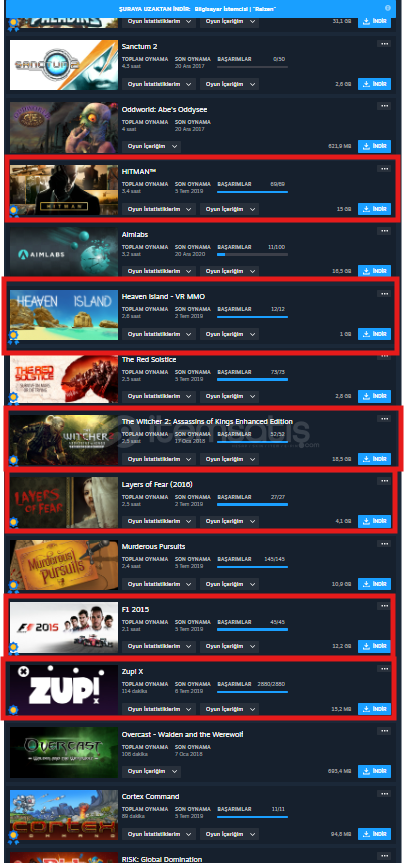Click the info icon in top banner

click(387, 8)
